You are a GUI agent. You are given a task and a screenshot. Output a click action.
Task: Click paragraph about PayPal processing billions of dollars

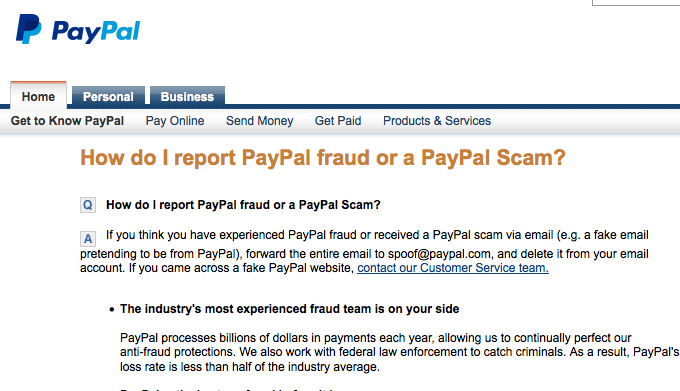(x=399, y=352)
